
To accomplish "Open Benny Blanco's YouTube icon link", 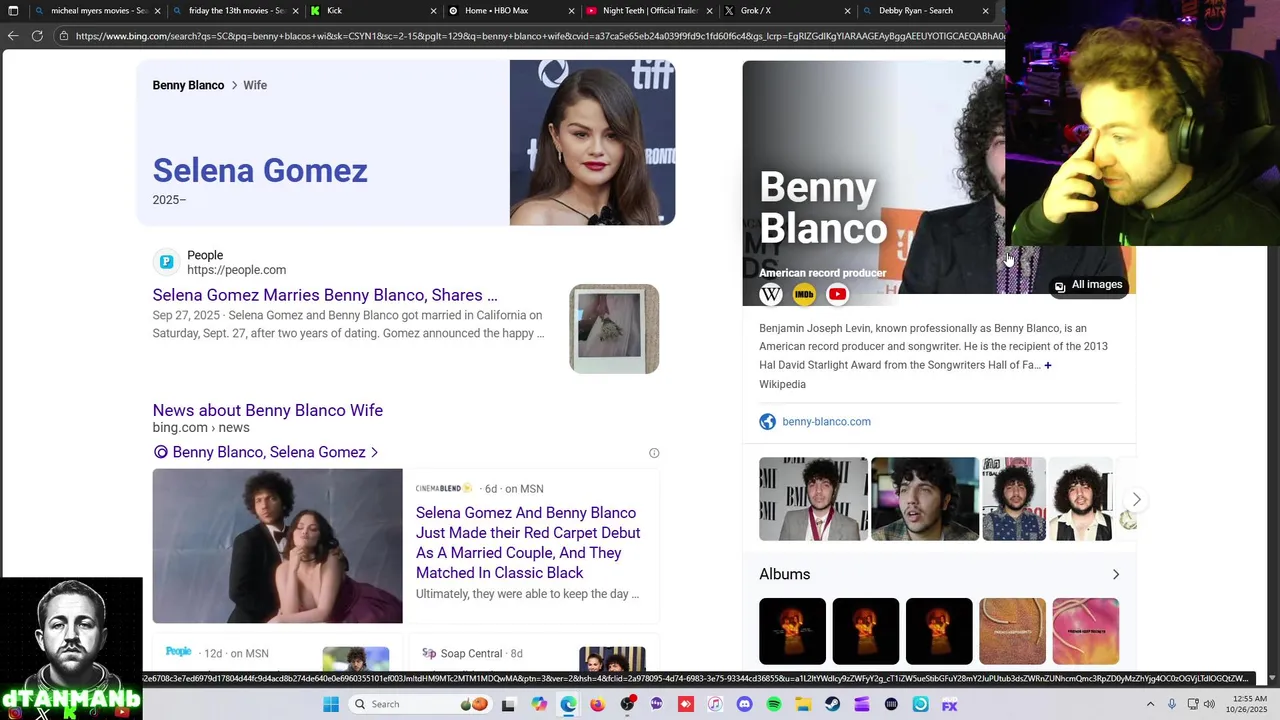I will click(x=837, y=294).
